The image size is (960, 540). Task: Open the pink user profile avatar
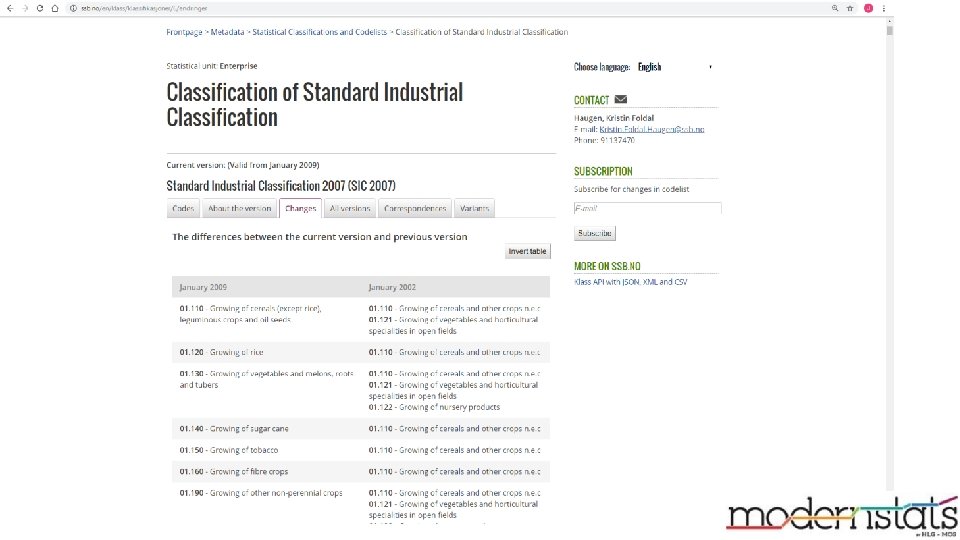coord(868,8)
